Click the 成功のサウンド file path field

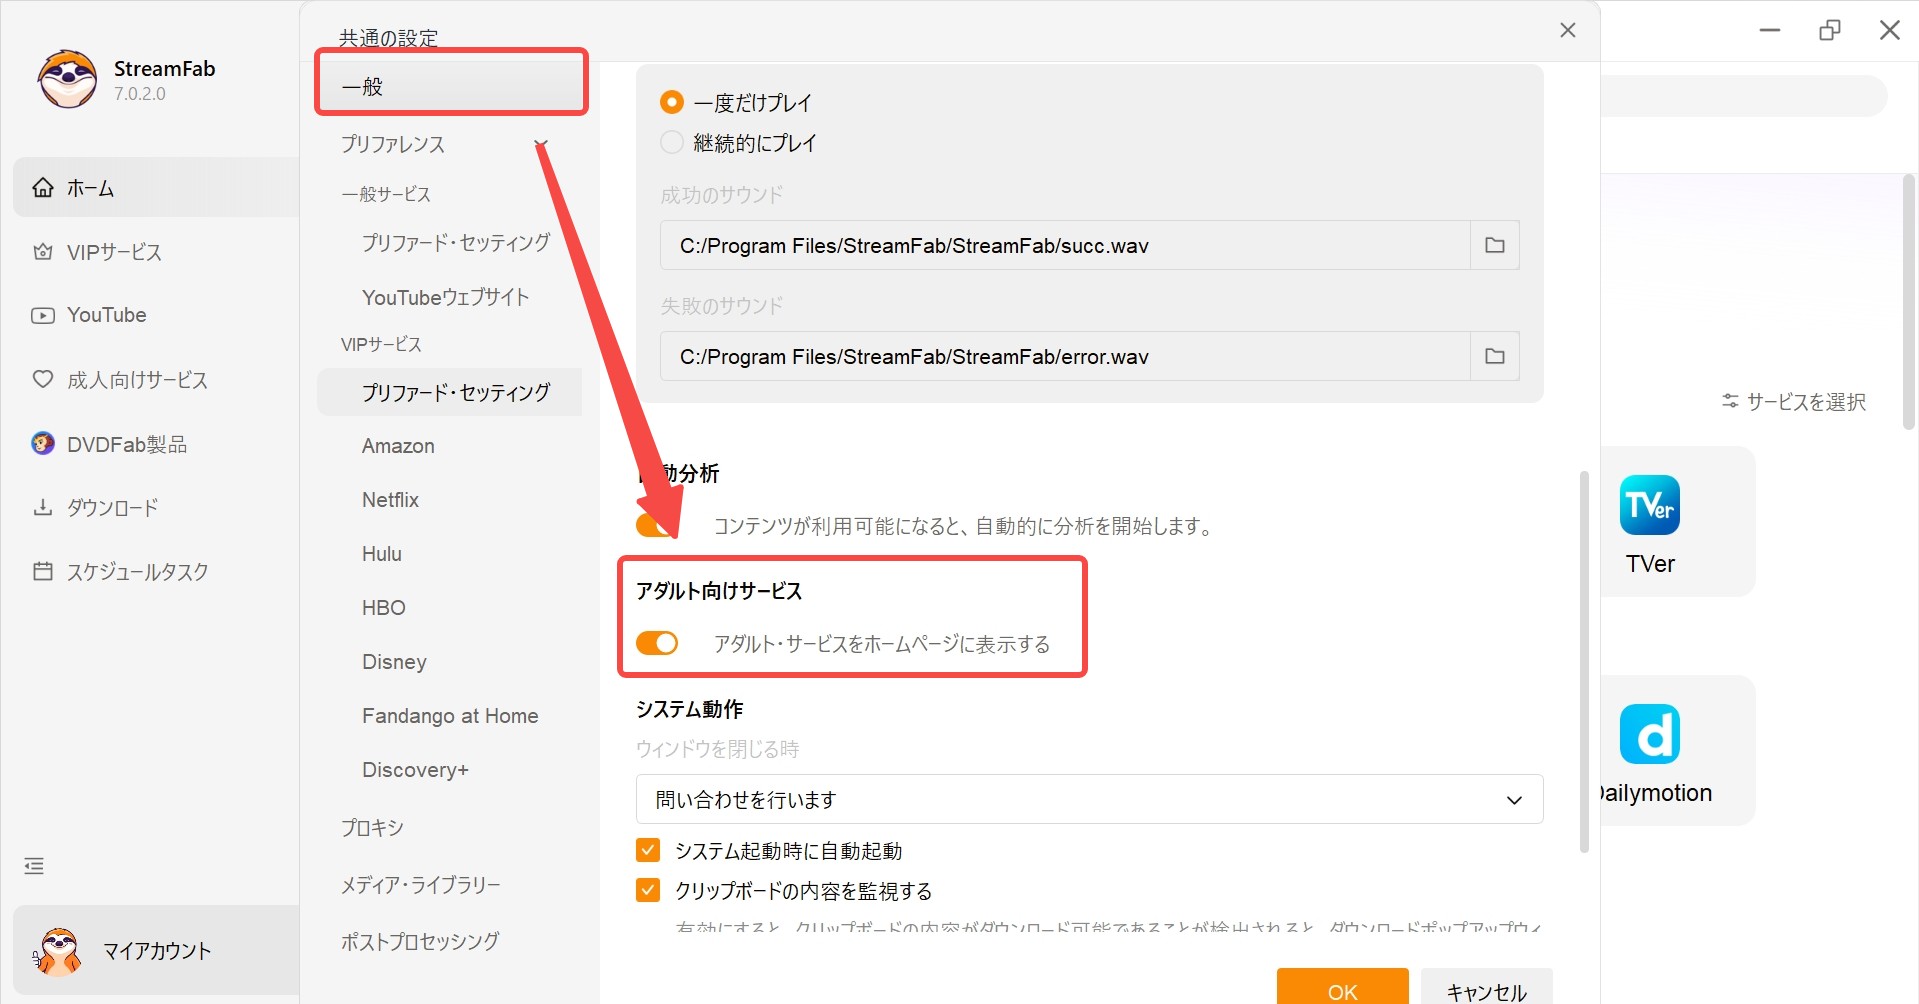click(x=1065, y=245)
